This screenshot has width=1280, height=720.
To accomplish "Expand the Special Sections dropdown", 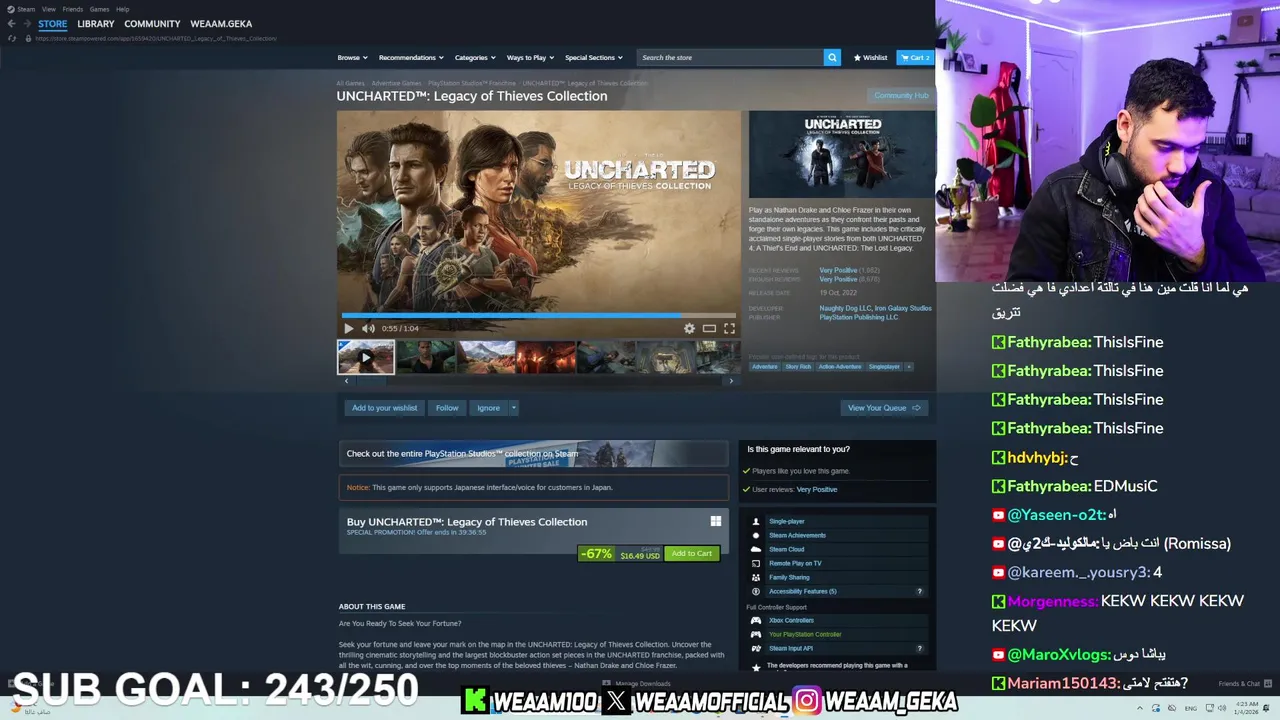I will [x=593, y=57].
